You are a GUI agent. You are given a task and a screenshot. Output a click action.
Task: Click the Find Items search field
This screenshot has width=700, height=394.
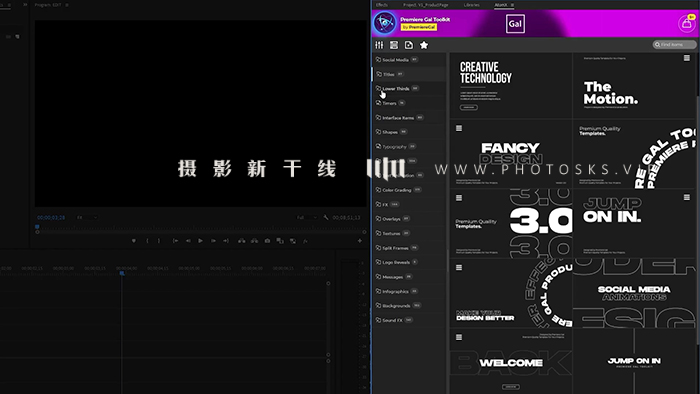(x=674, y=45)
